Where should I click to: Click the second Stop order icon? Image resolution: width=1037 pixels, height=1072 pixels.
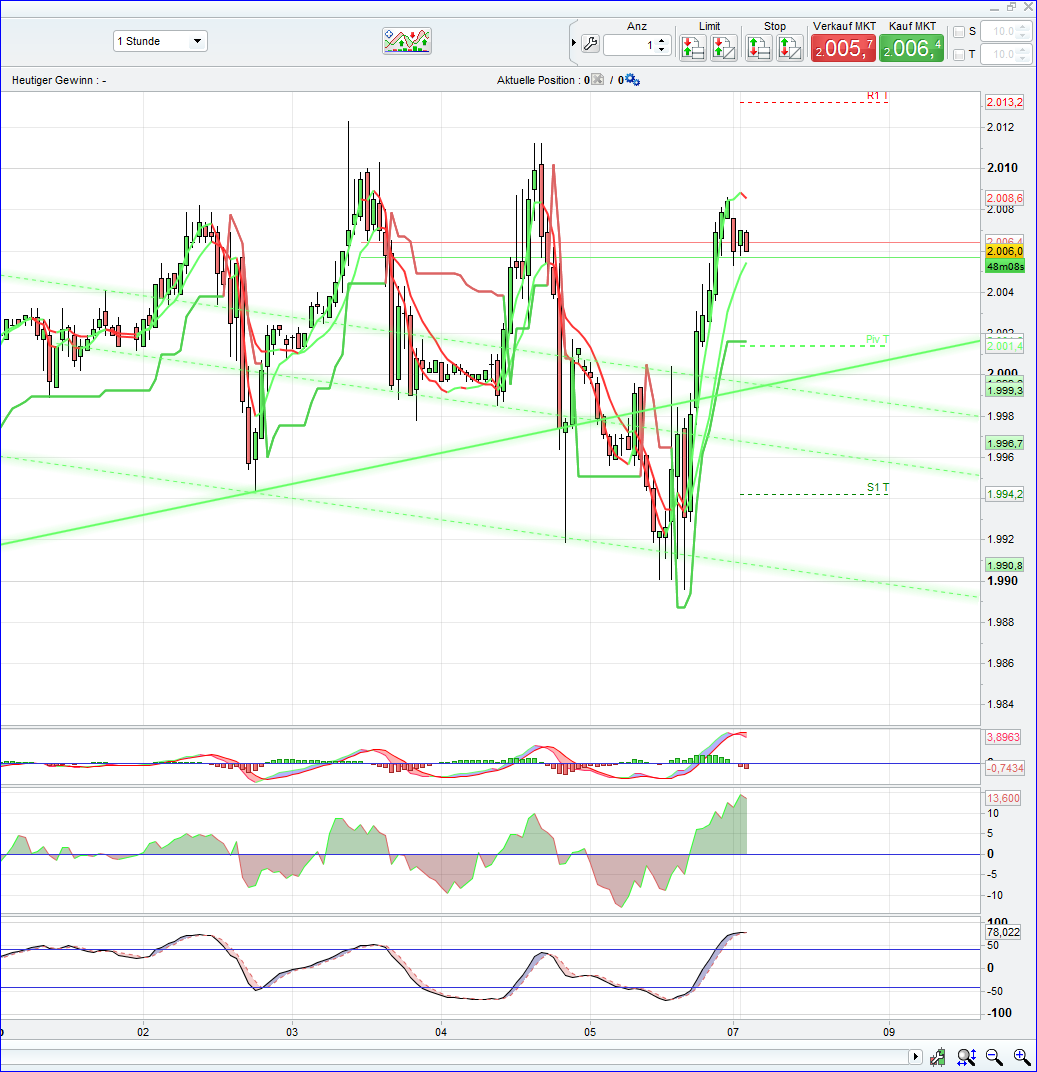(x=790, y=47)
